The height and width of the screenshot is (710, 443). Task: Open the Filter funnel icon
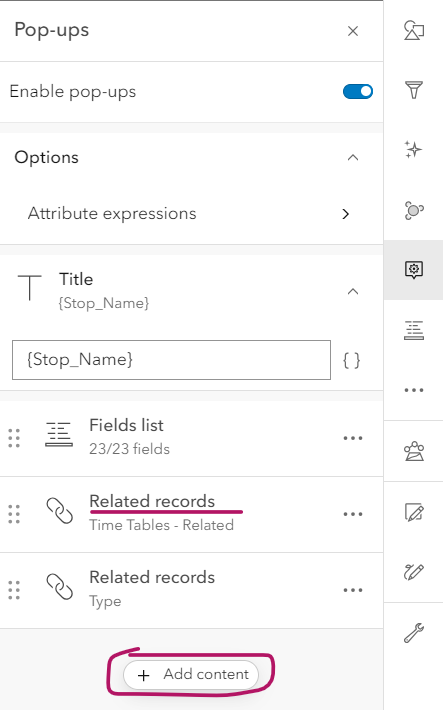point(414,90)
